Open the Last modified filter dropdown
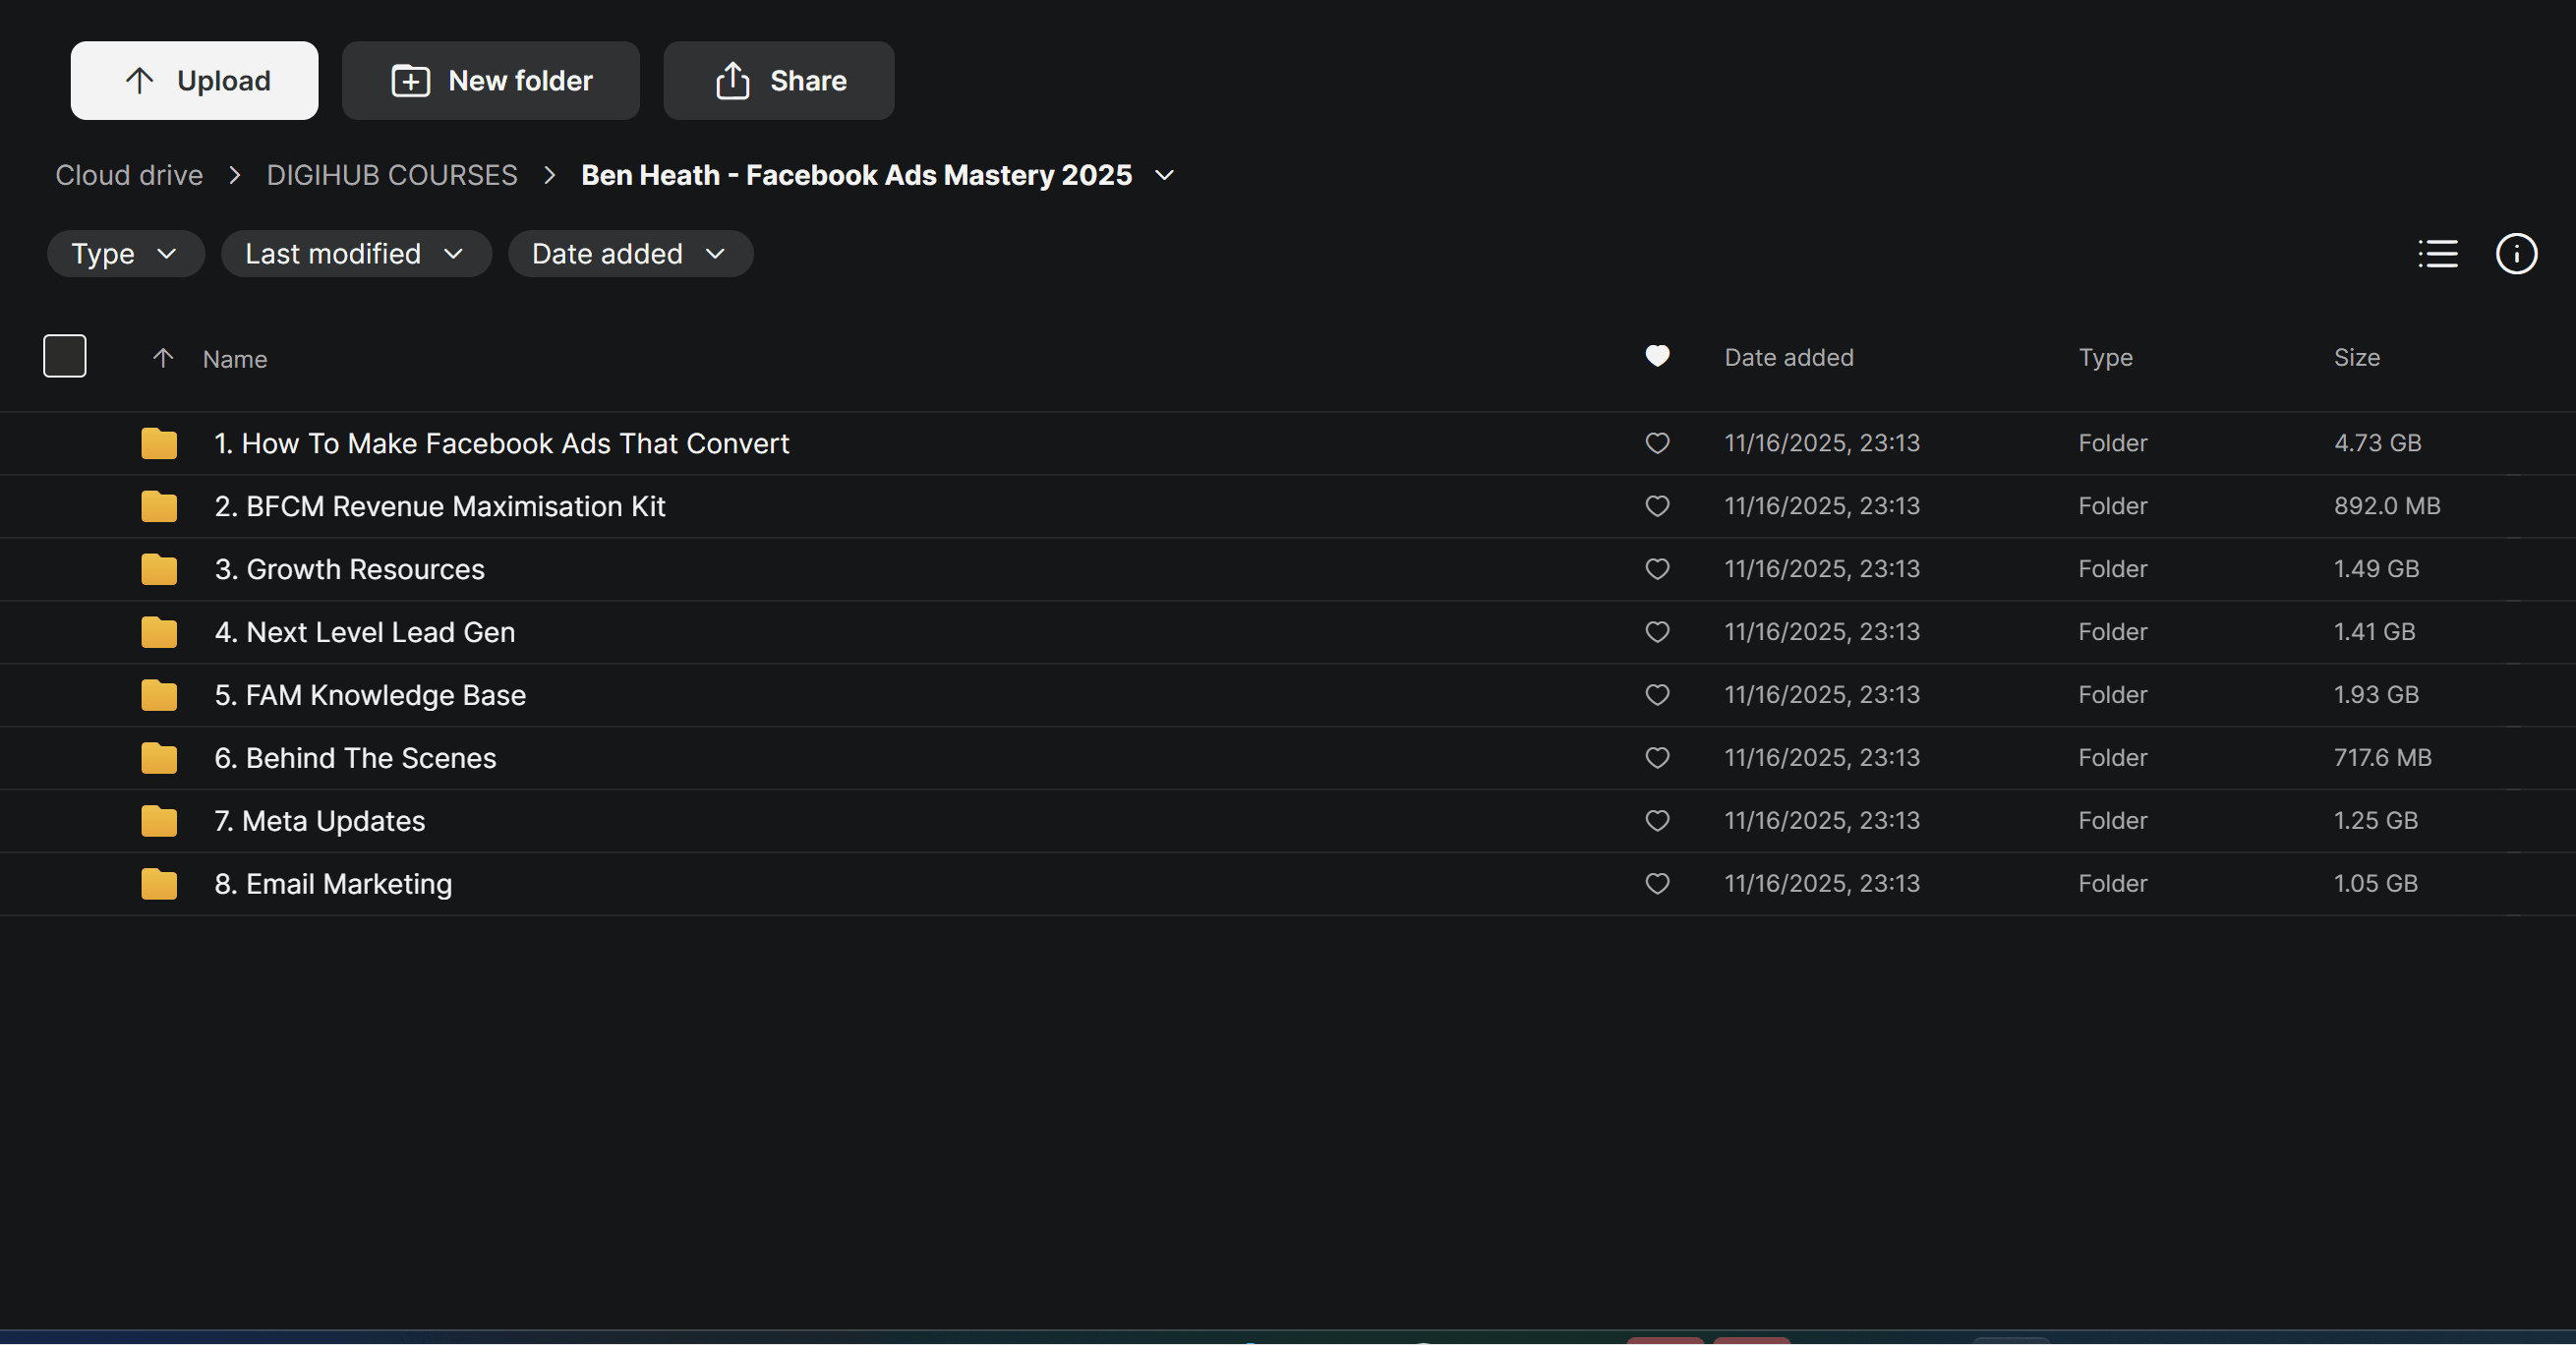Screen dimensions: 2576x1345 click(x=356, y=254)
